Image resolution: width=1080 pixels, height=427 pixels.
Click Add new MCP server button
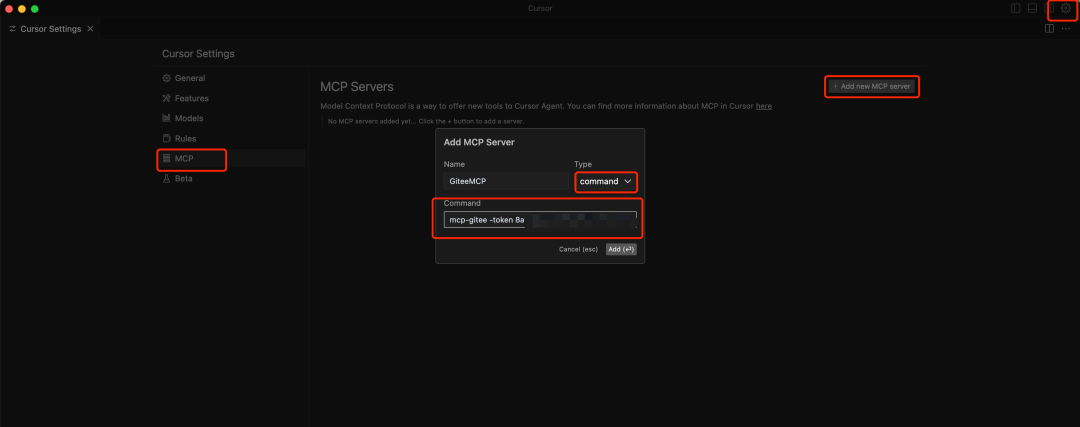click(871, 86)
